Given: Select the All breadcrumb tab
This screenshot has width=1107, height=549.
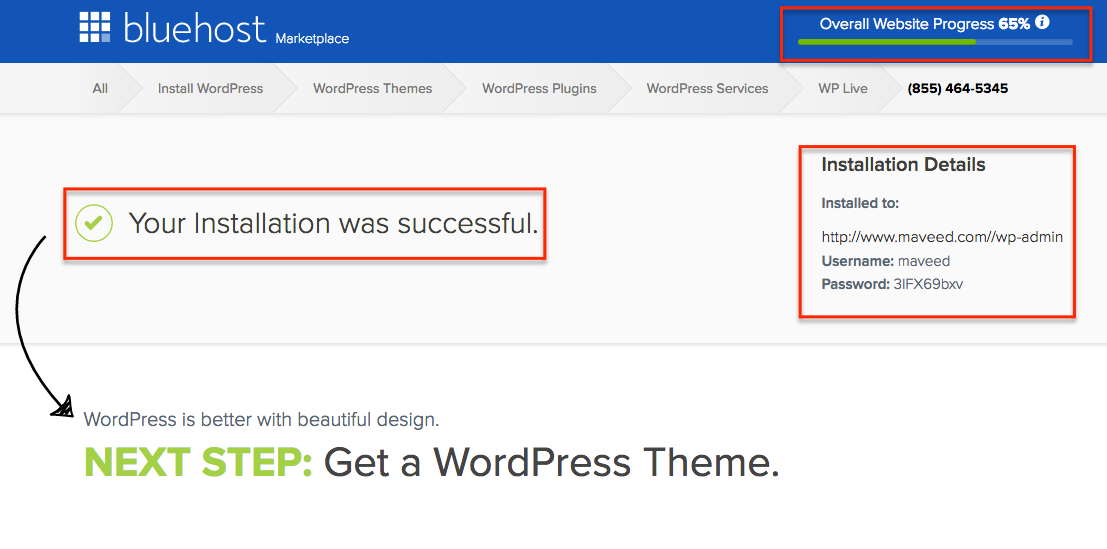Looking at the screenshot, I should point(100,88).
